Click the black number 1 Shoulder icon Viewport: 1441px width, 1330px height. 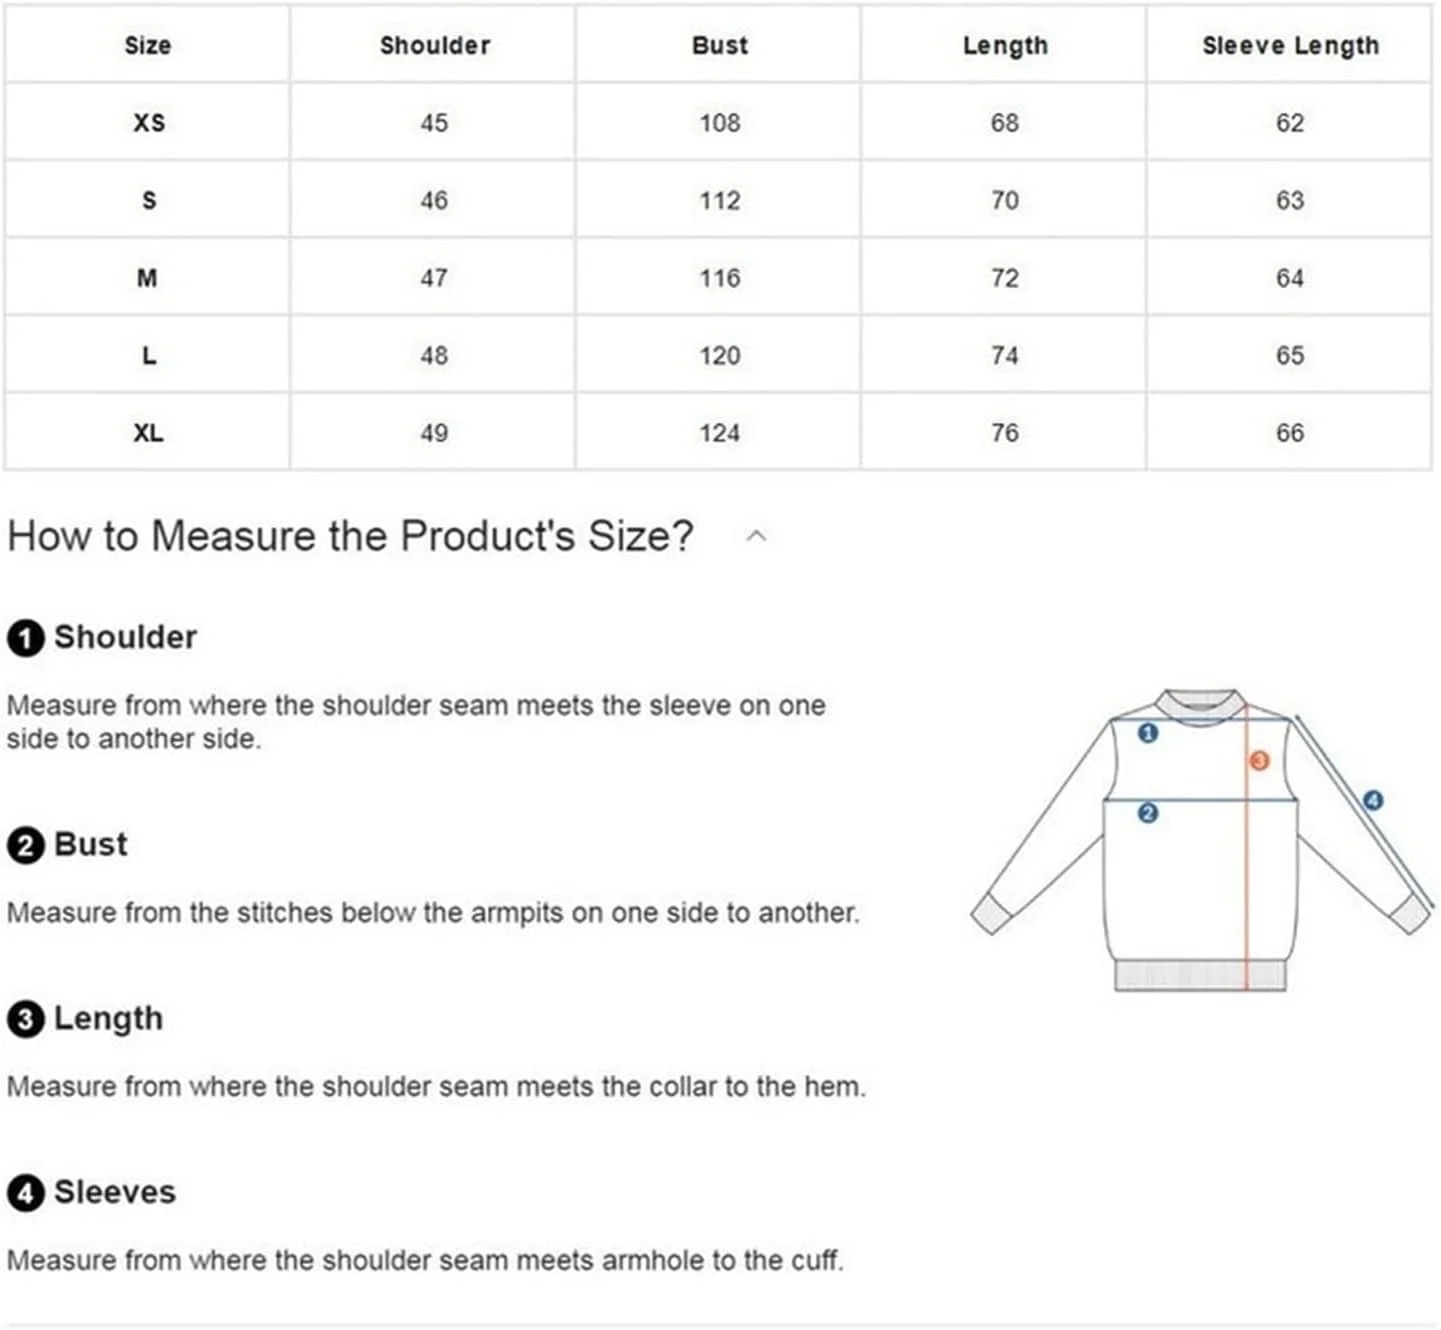pyautogui.click(x=25, y=638)
